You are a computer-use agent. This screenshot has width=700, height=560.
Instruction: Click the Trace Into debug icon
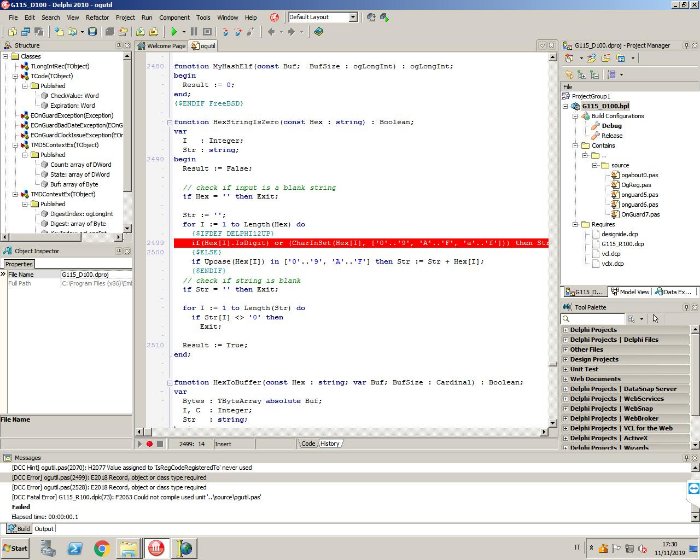[x=225, y=32]
